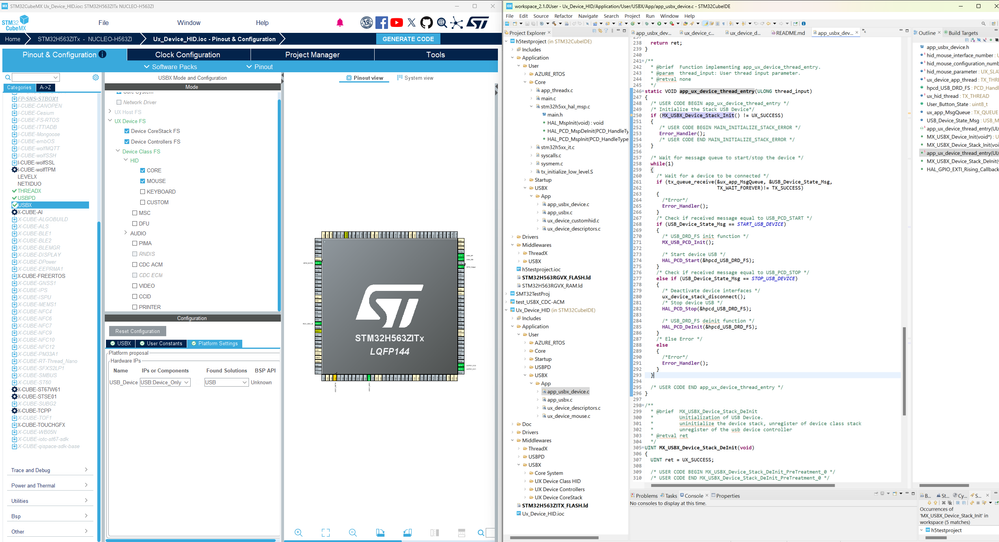Click the pin search magnifier under pinout view
The width and height of the screenshot is (999, 542).
point(481,532)
